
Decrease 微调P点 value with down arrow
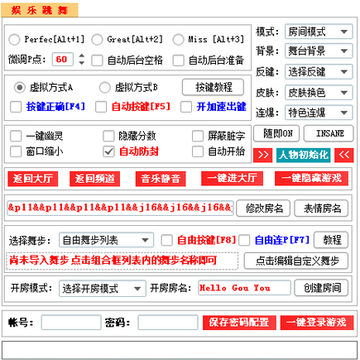coord(82,63)
